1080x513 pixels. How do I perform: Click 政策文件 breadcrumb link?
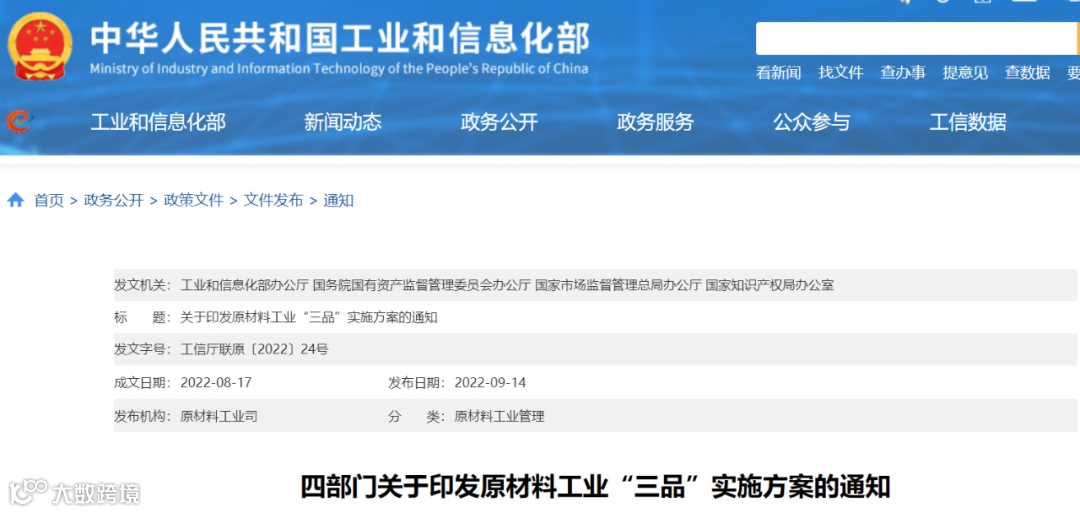click(x=194, y=200)
